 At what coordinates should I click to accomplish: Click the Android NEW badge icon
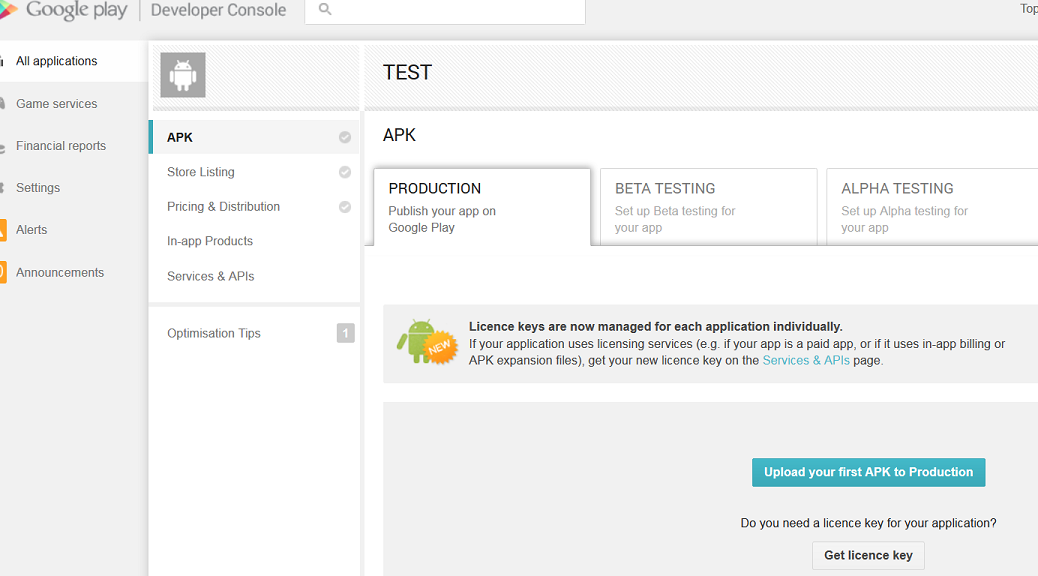tap(427, 342)
